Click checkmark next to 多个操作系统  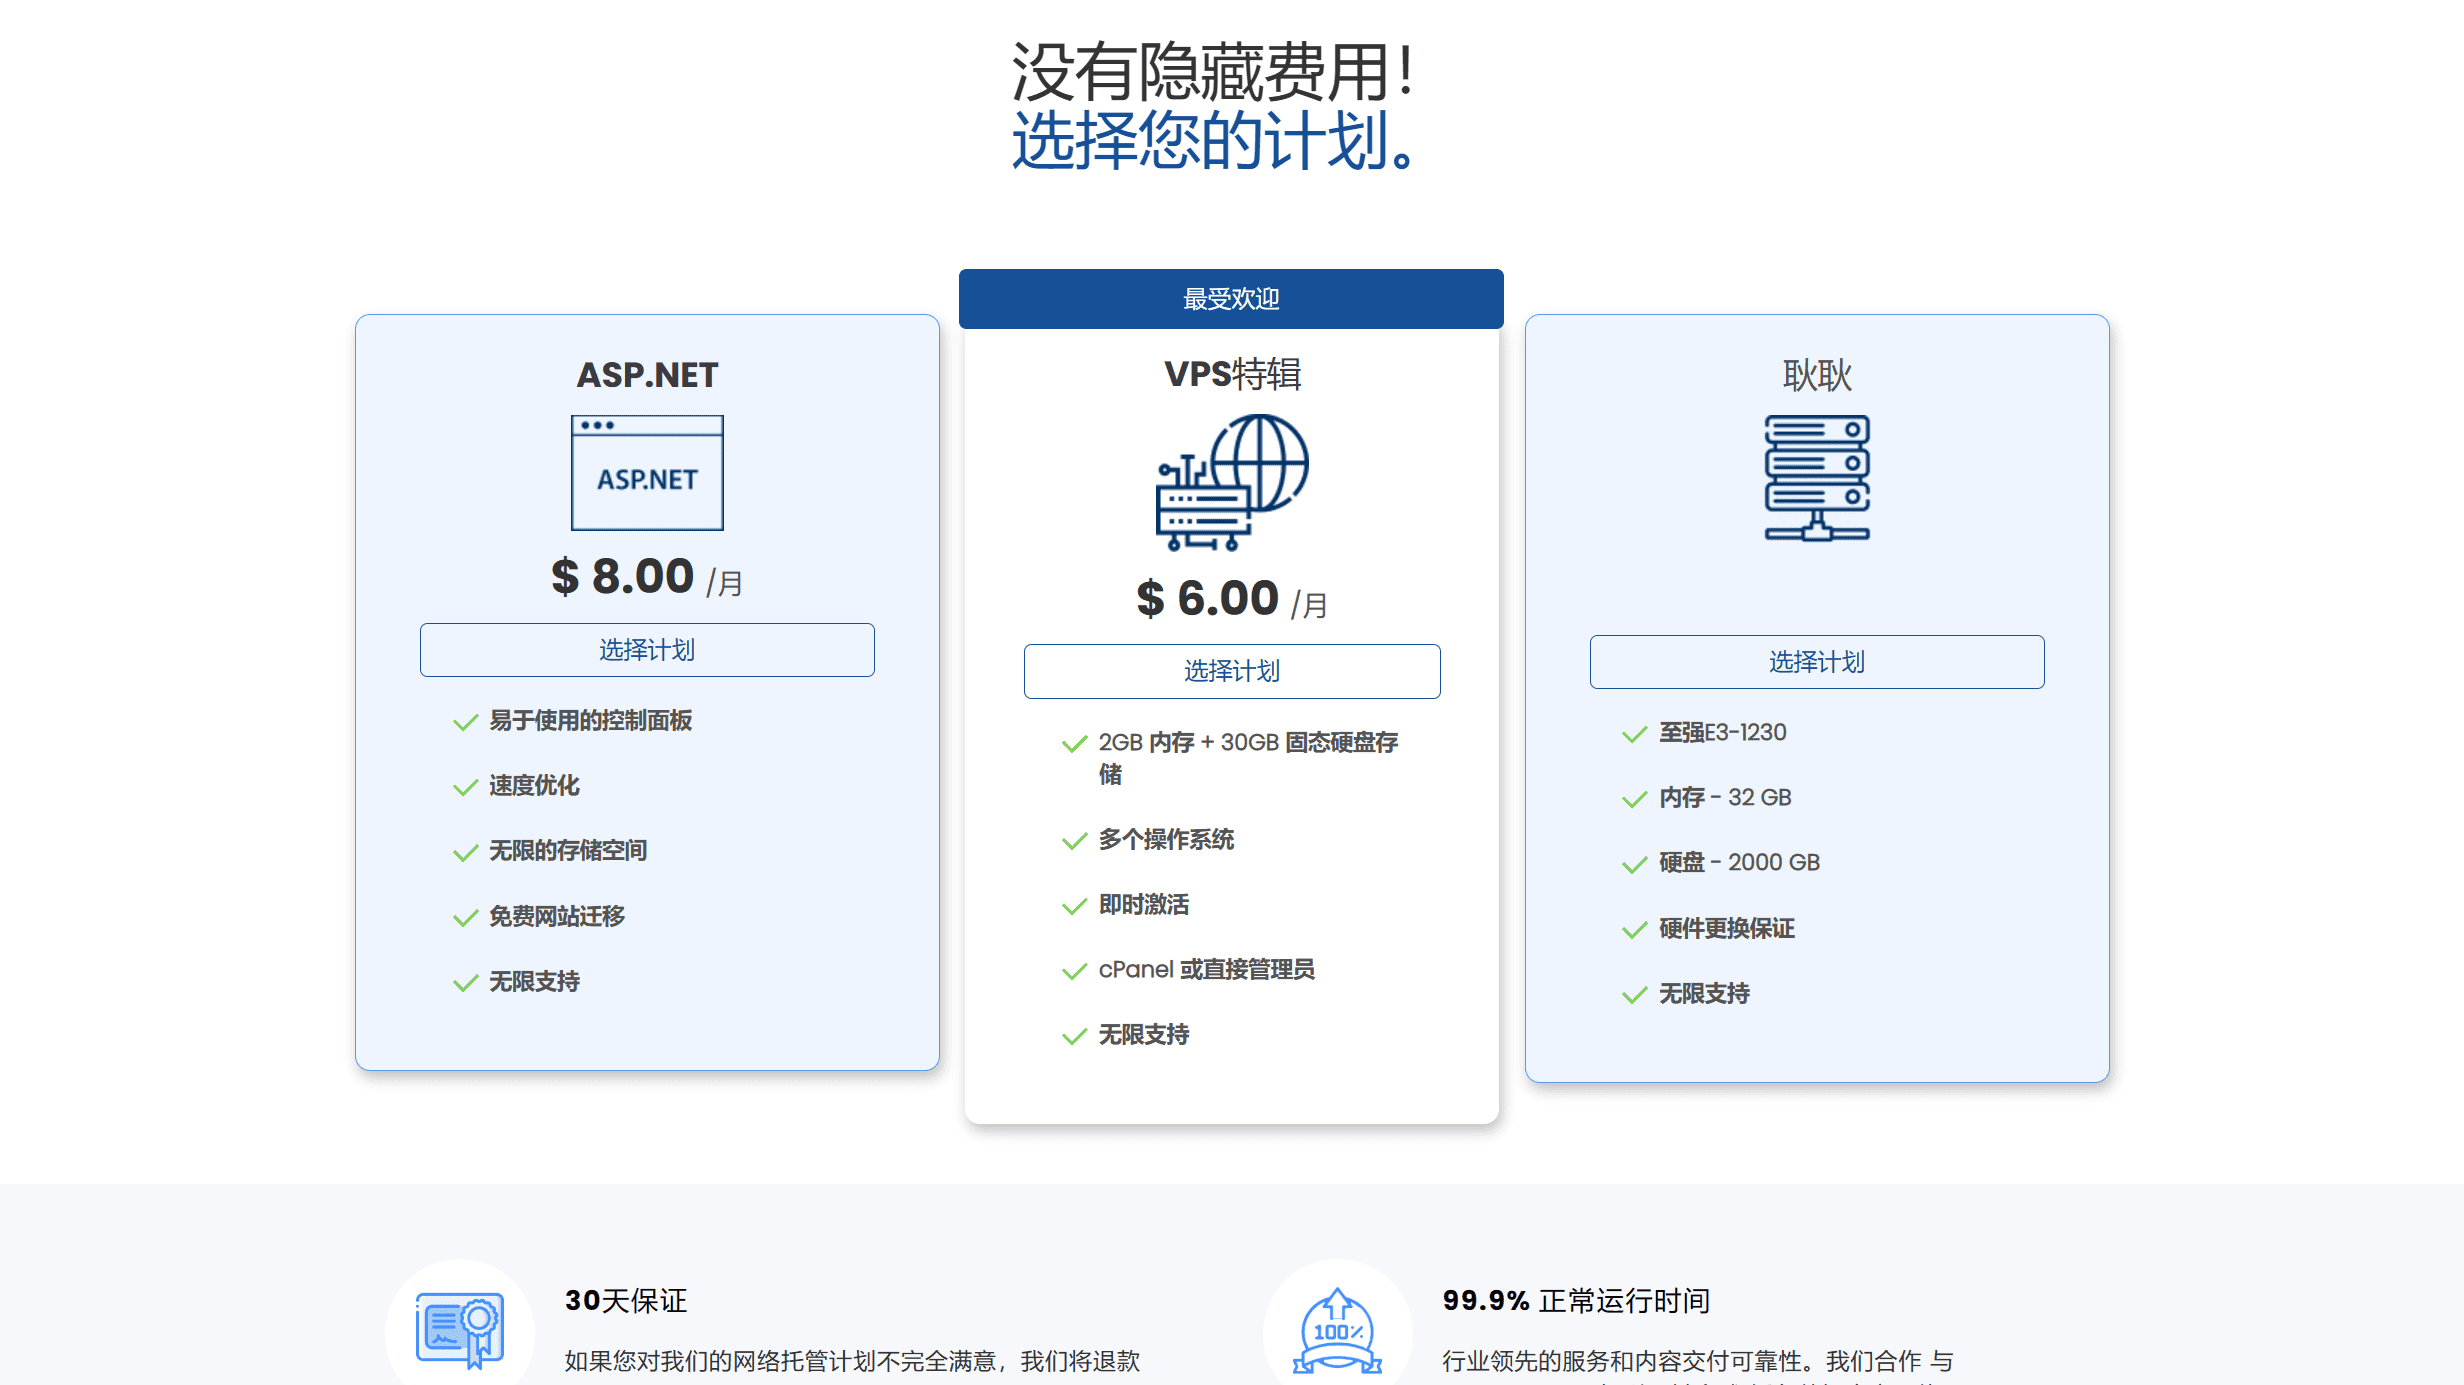click(x=1074, y=841)
